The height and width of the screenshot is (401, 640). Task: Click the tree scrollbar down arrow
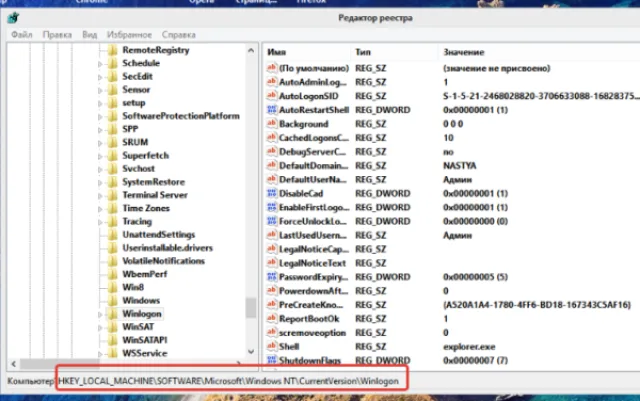[x=251, y=352]
